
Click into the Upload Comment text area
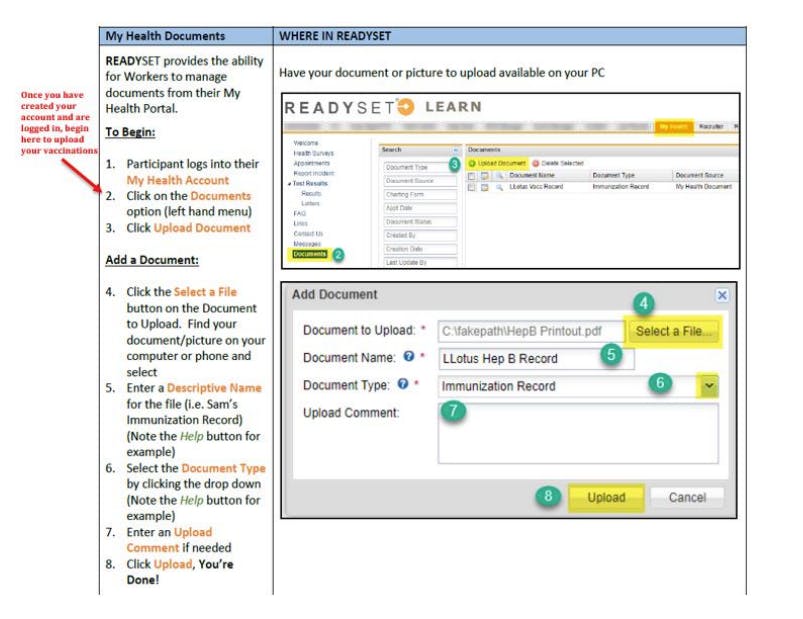(x=577, y=433)
